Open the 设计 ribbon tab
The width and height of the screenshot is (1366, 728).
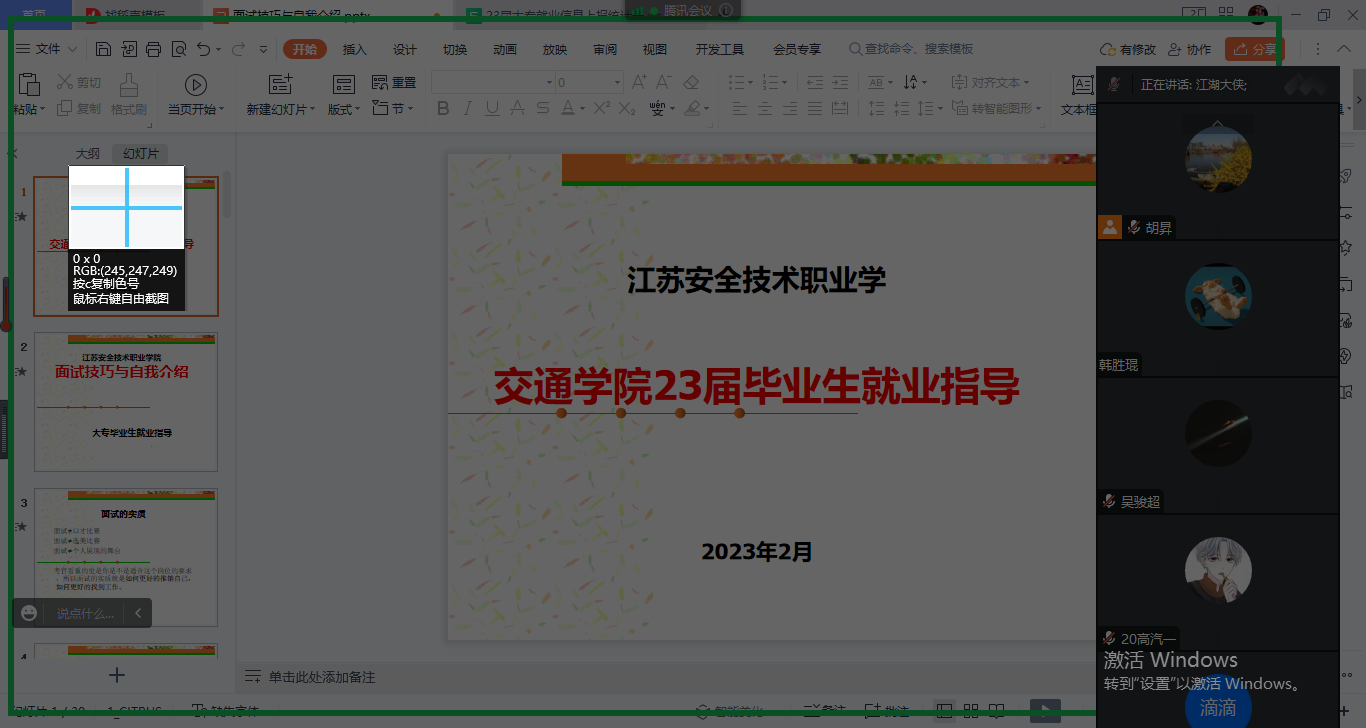click(405, 49)
